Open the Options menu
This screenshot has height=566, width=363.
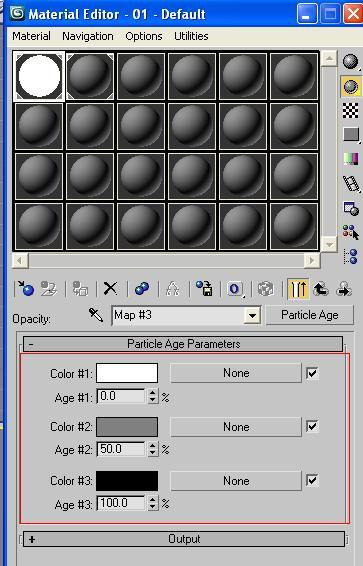pyautogui.click(x=144, y=36)
